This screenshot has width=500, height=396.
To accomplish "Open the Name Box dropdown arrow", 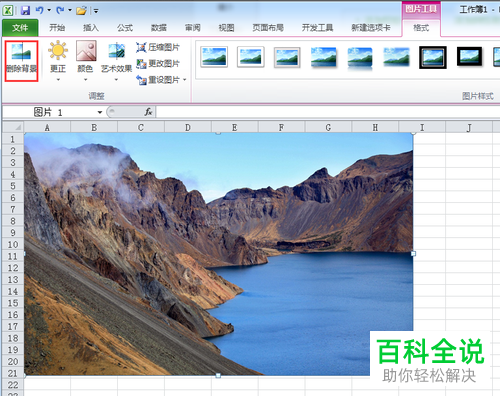I will coord(100,112).
